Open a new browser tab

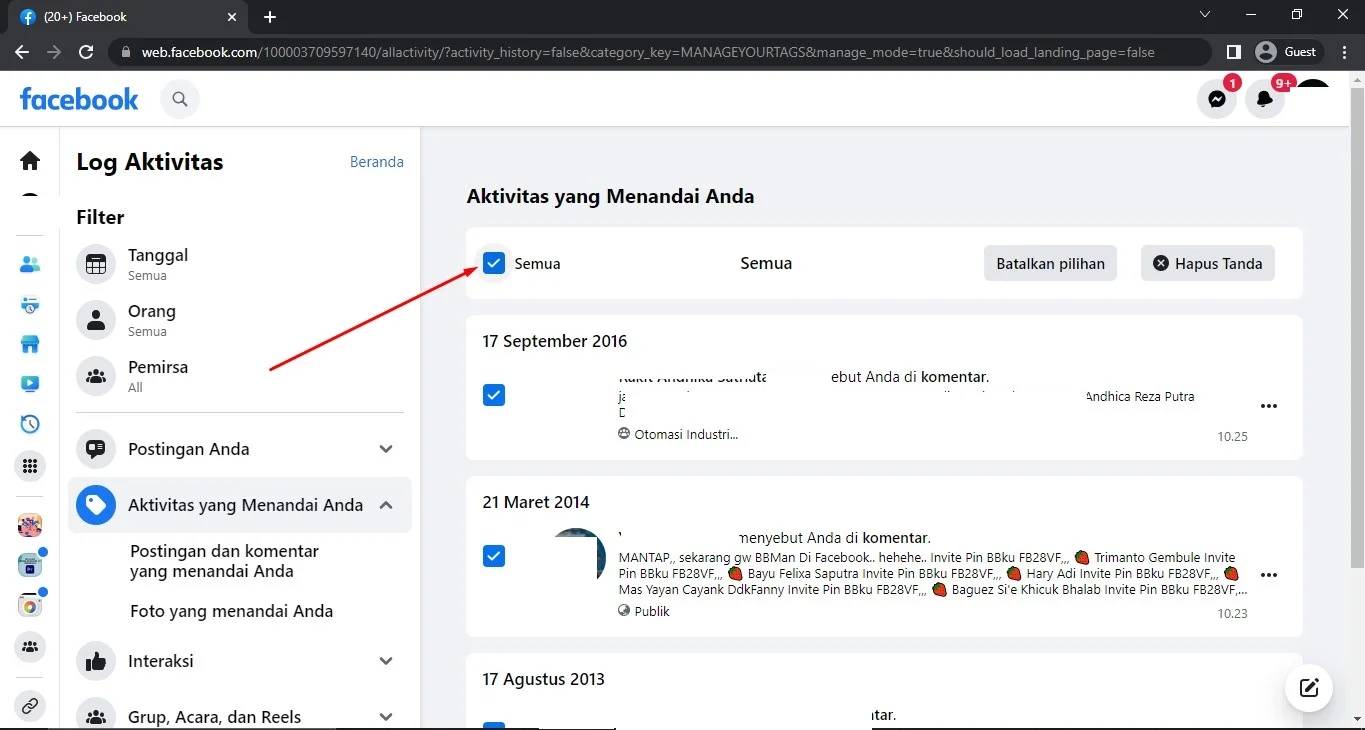click(270, 17)
